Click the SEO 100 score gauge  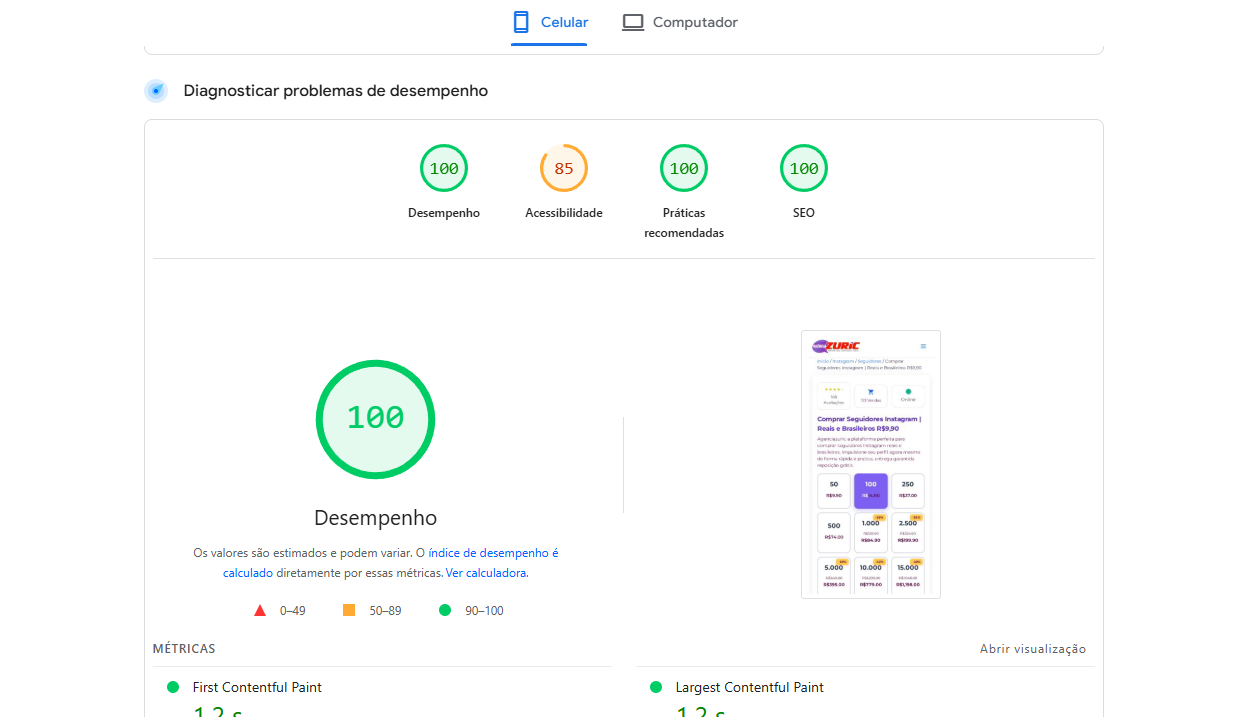click(x=803, y=168)
